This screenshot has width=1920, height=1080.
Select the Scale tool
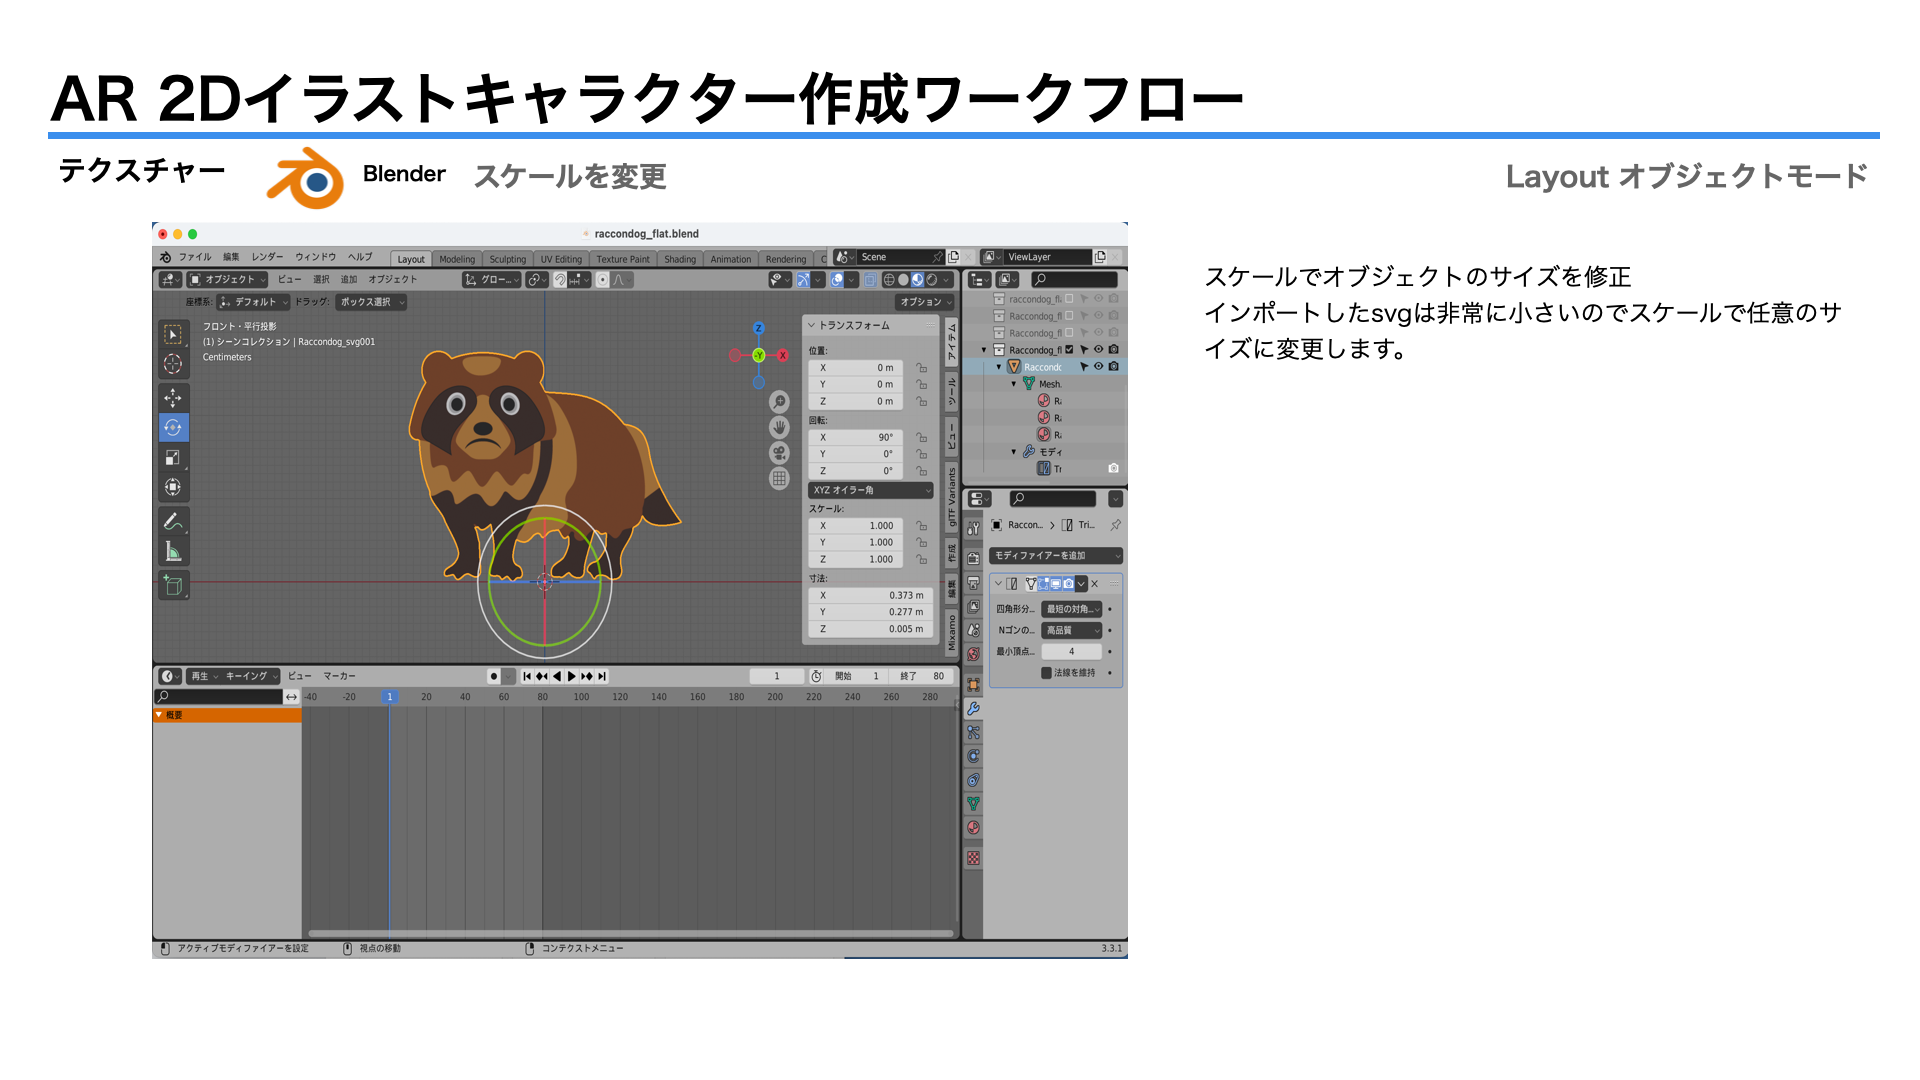(x=173, y=458)
